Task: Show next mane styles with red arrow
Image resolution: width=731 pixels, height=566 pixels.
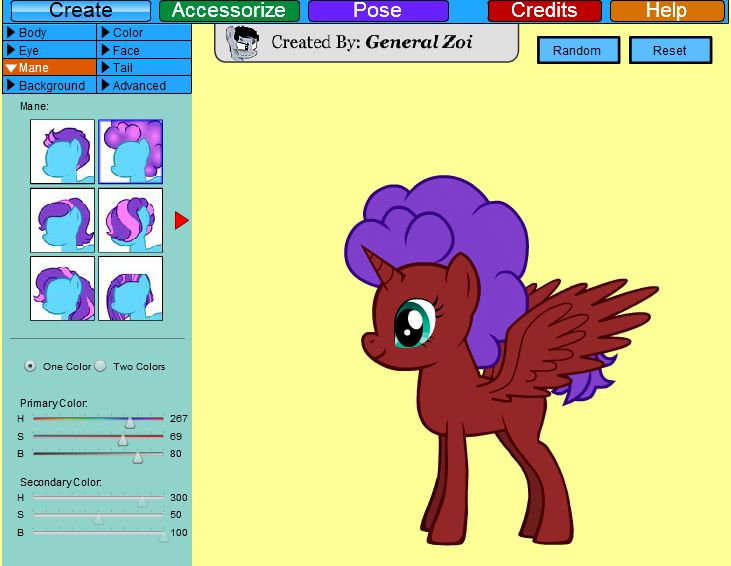Action: pyautogui.click(x=181, y=220)
